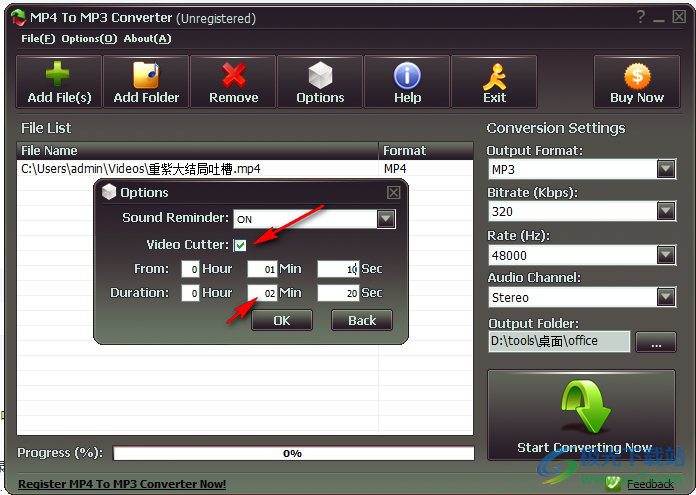Click the Register MP4 To MP3 Converter Now link
Image resolution: width=696 pixels, height=495 pixels.
[122, 484]
